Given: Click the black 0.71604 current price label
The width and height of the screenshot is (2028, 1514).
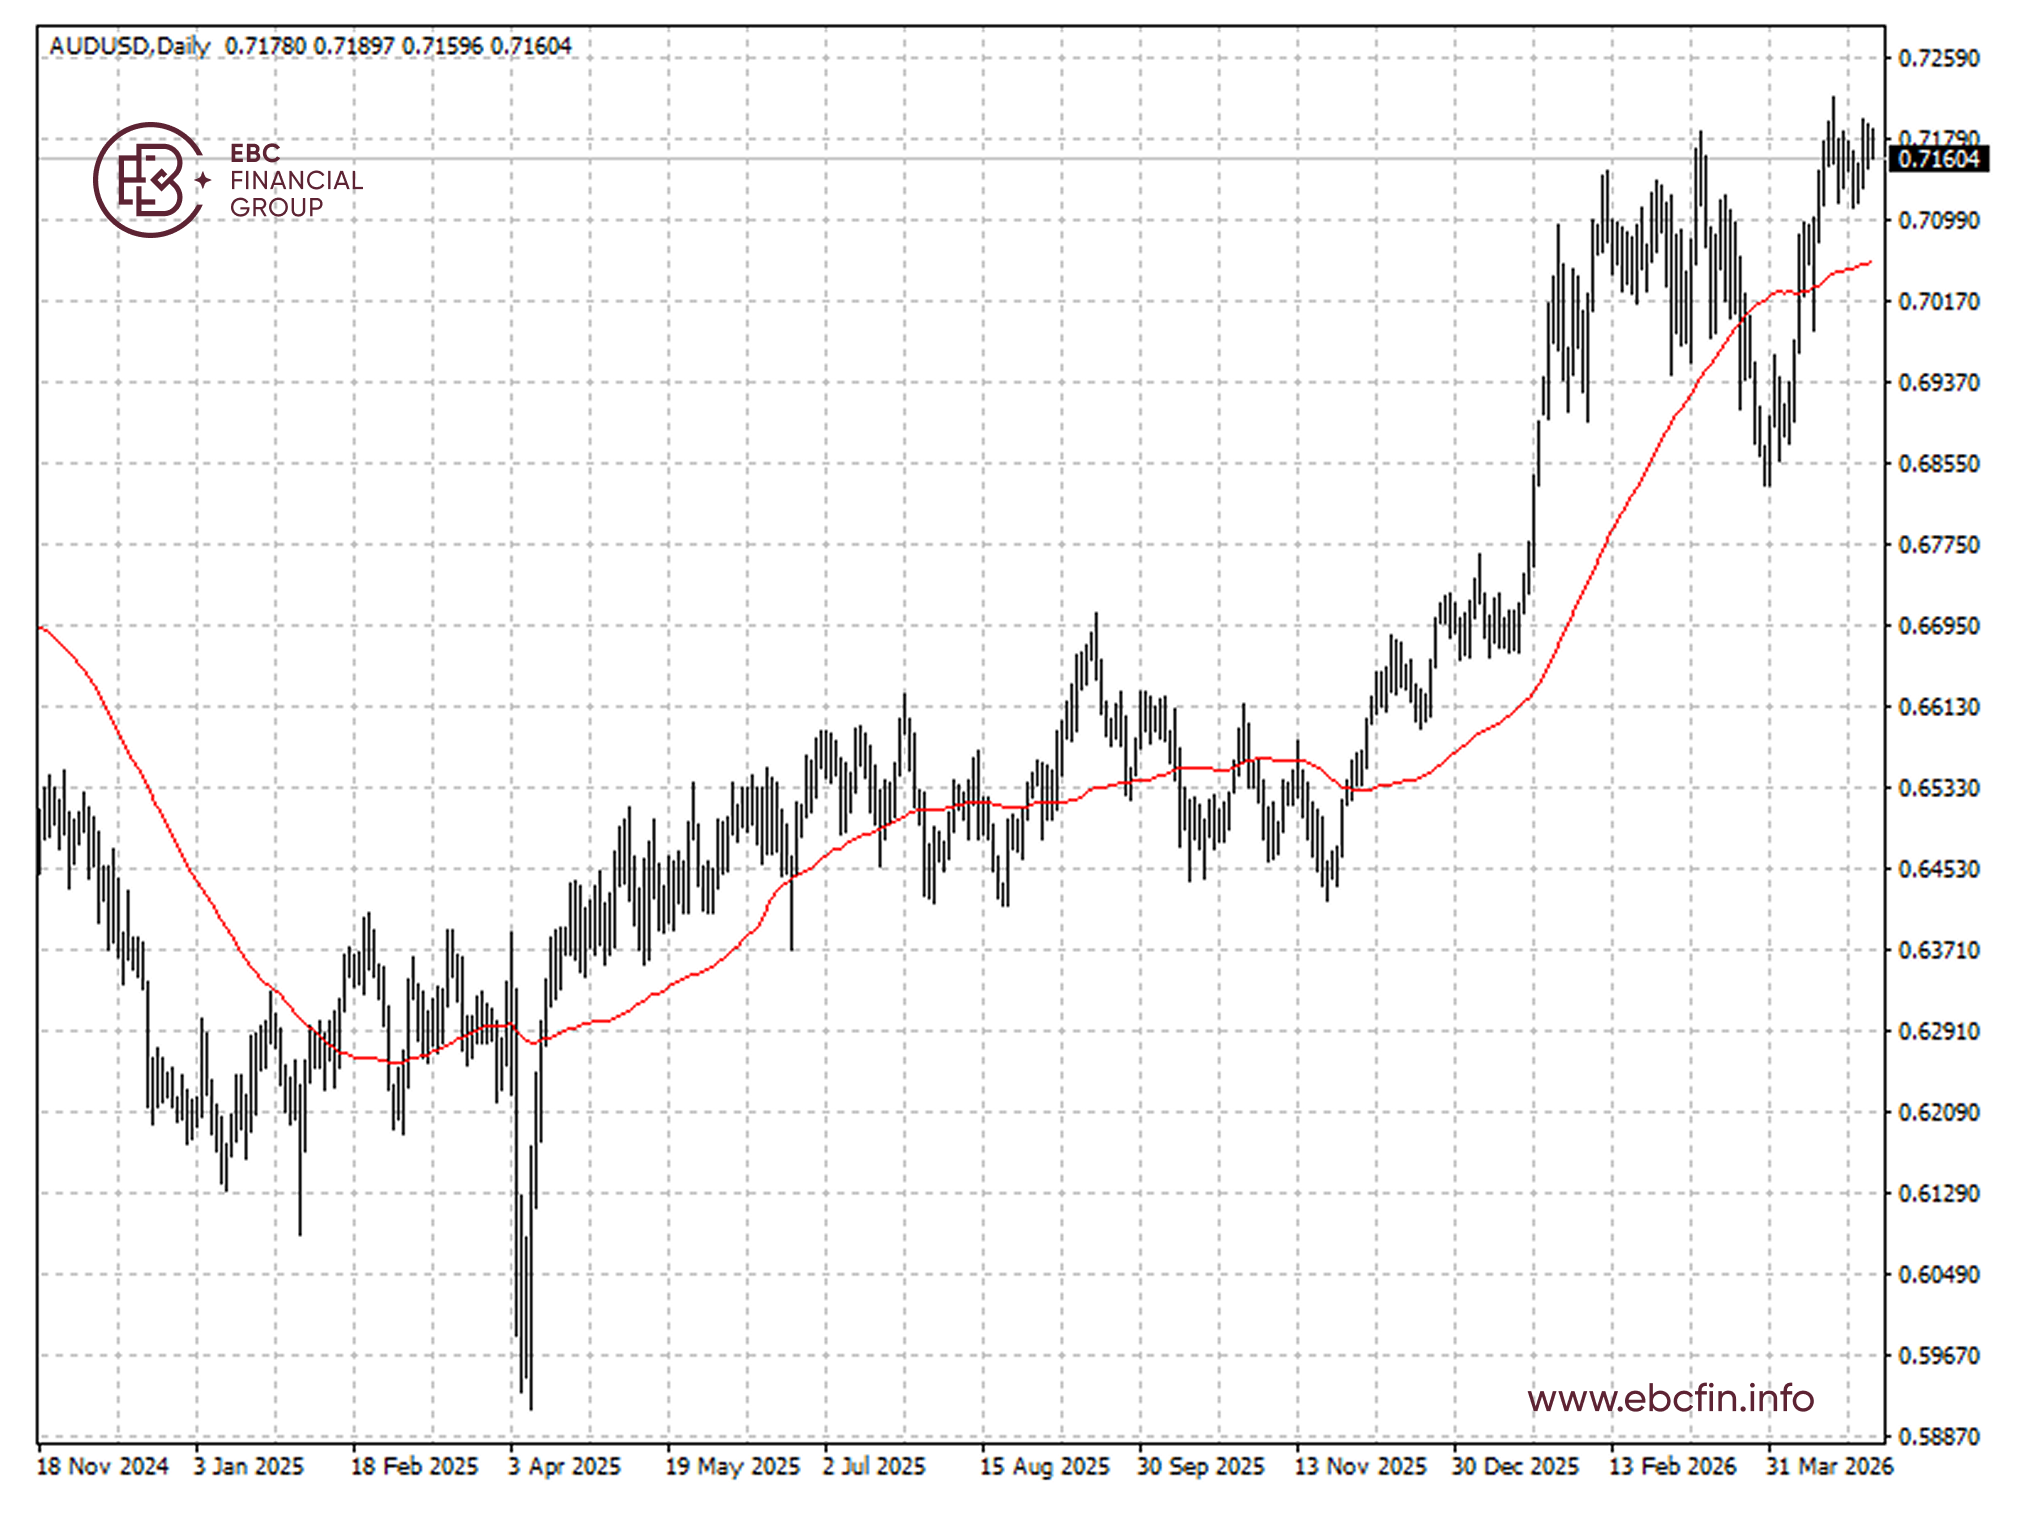Looking at the screenshot, I should tap(1938, 159).
